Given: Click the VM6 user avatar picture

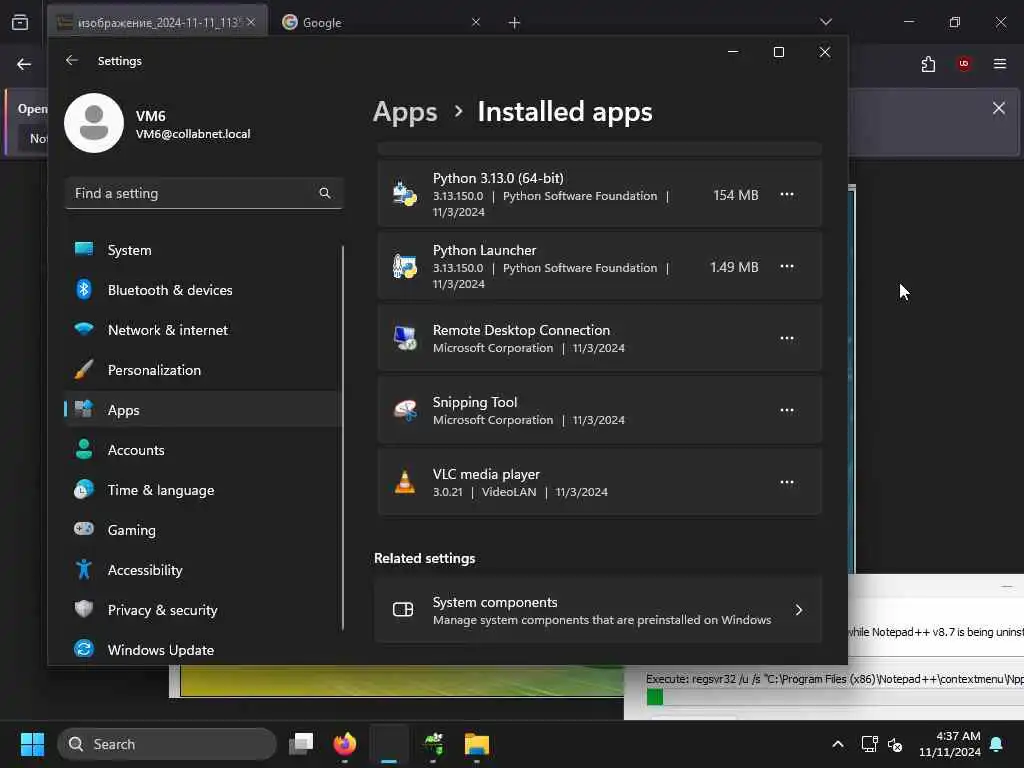Looking at the screenshot, I should click(94, 123).
